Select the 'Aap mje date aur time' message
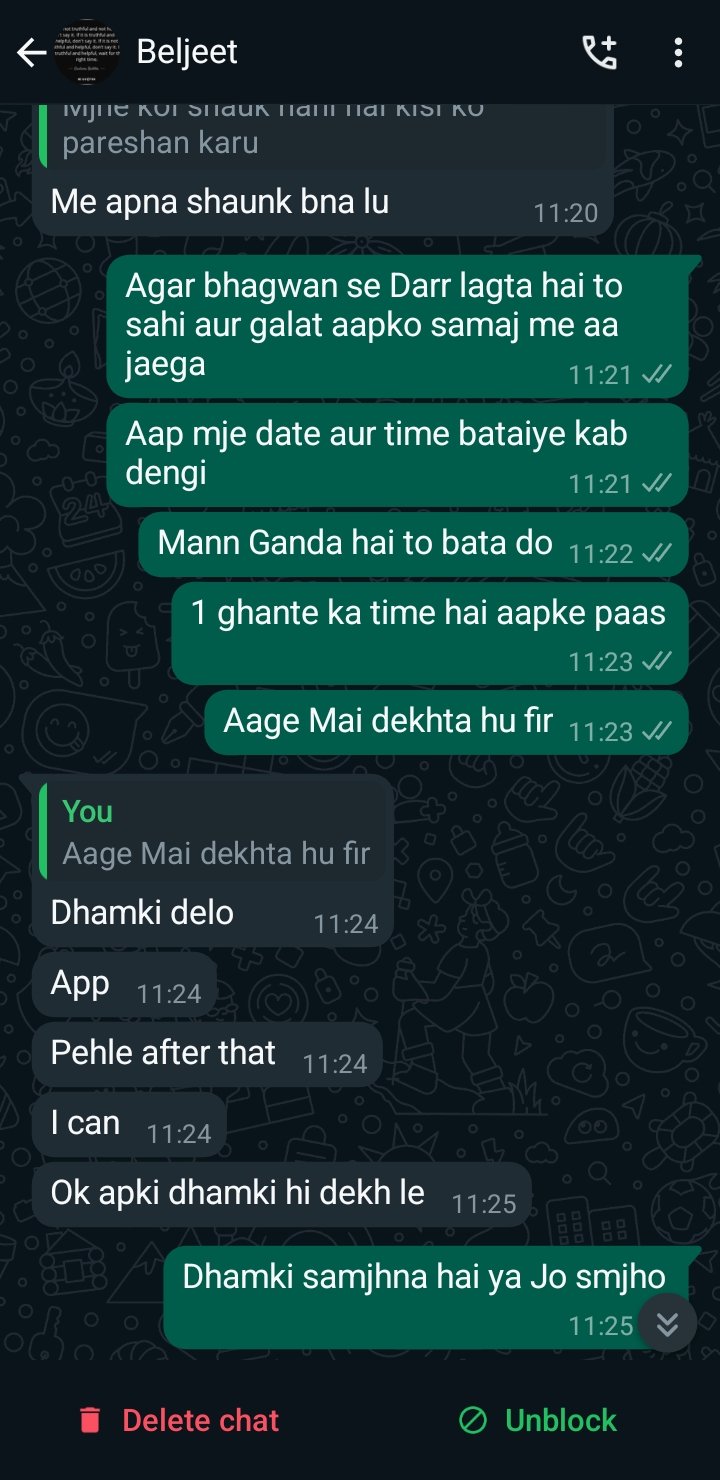This screenshot has width=720, height=1480. [398, 454]
